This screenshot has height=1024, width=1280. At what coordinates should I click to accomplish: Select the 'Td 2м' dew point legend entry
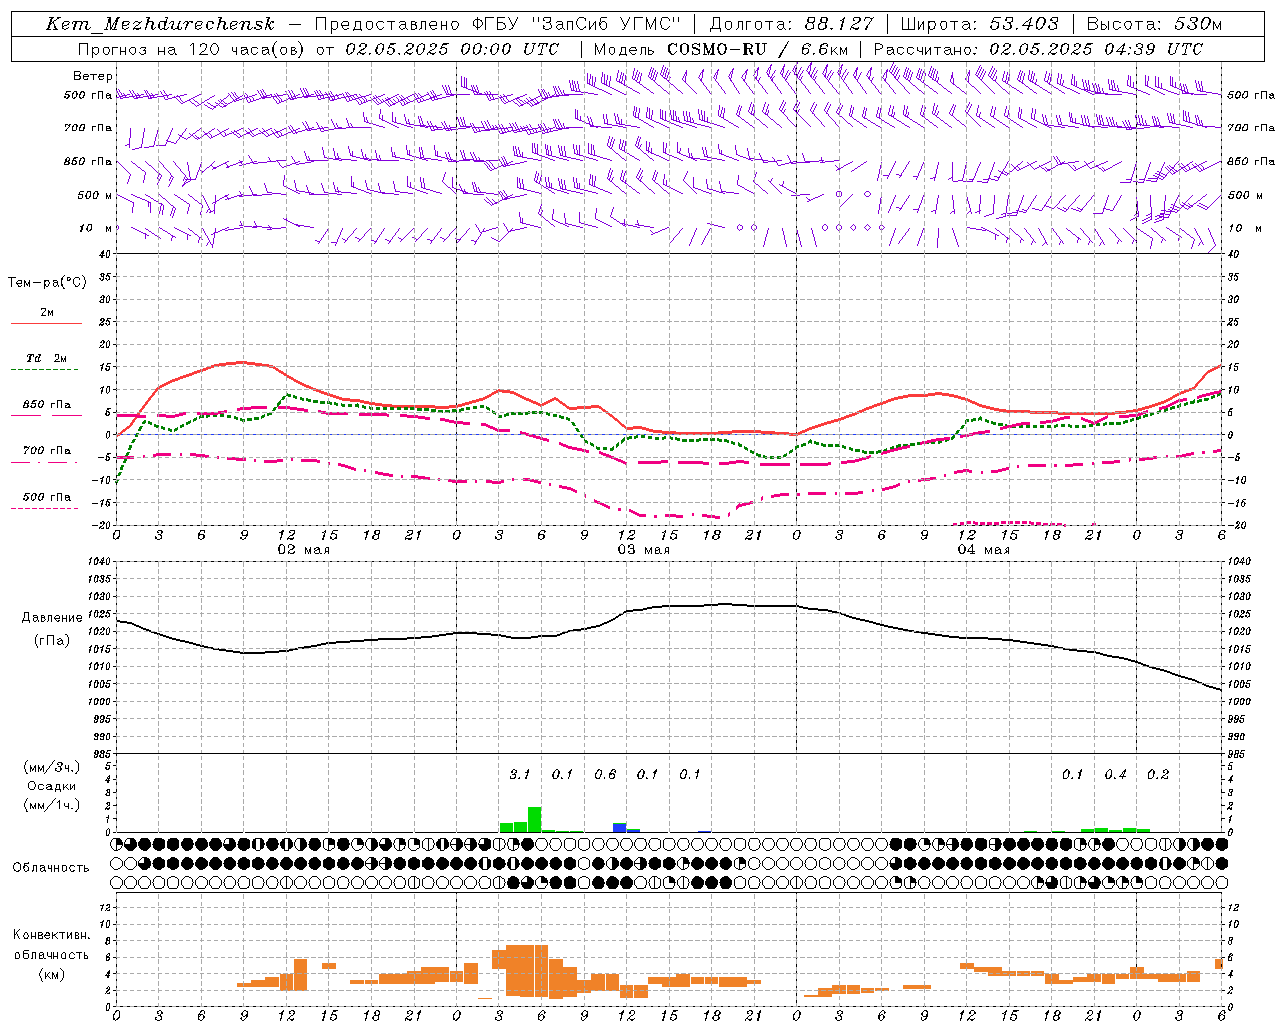coord(47,358)
